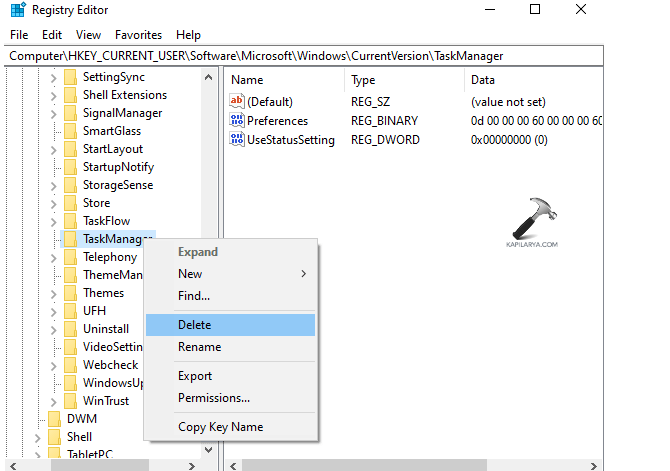The height and width of the screenshot is (471, 670).
Task: Expand the Shell key chevron
Action: [38, 437]
